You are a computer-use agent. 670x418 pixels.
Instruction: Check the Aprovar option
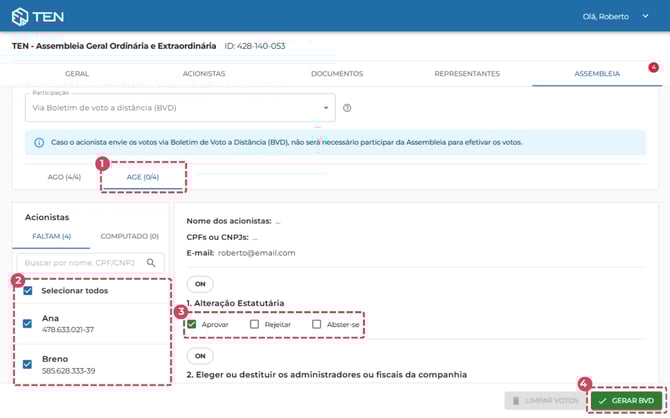[x=192, y=324]
